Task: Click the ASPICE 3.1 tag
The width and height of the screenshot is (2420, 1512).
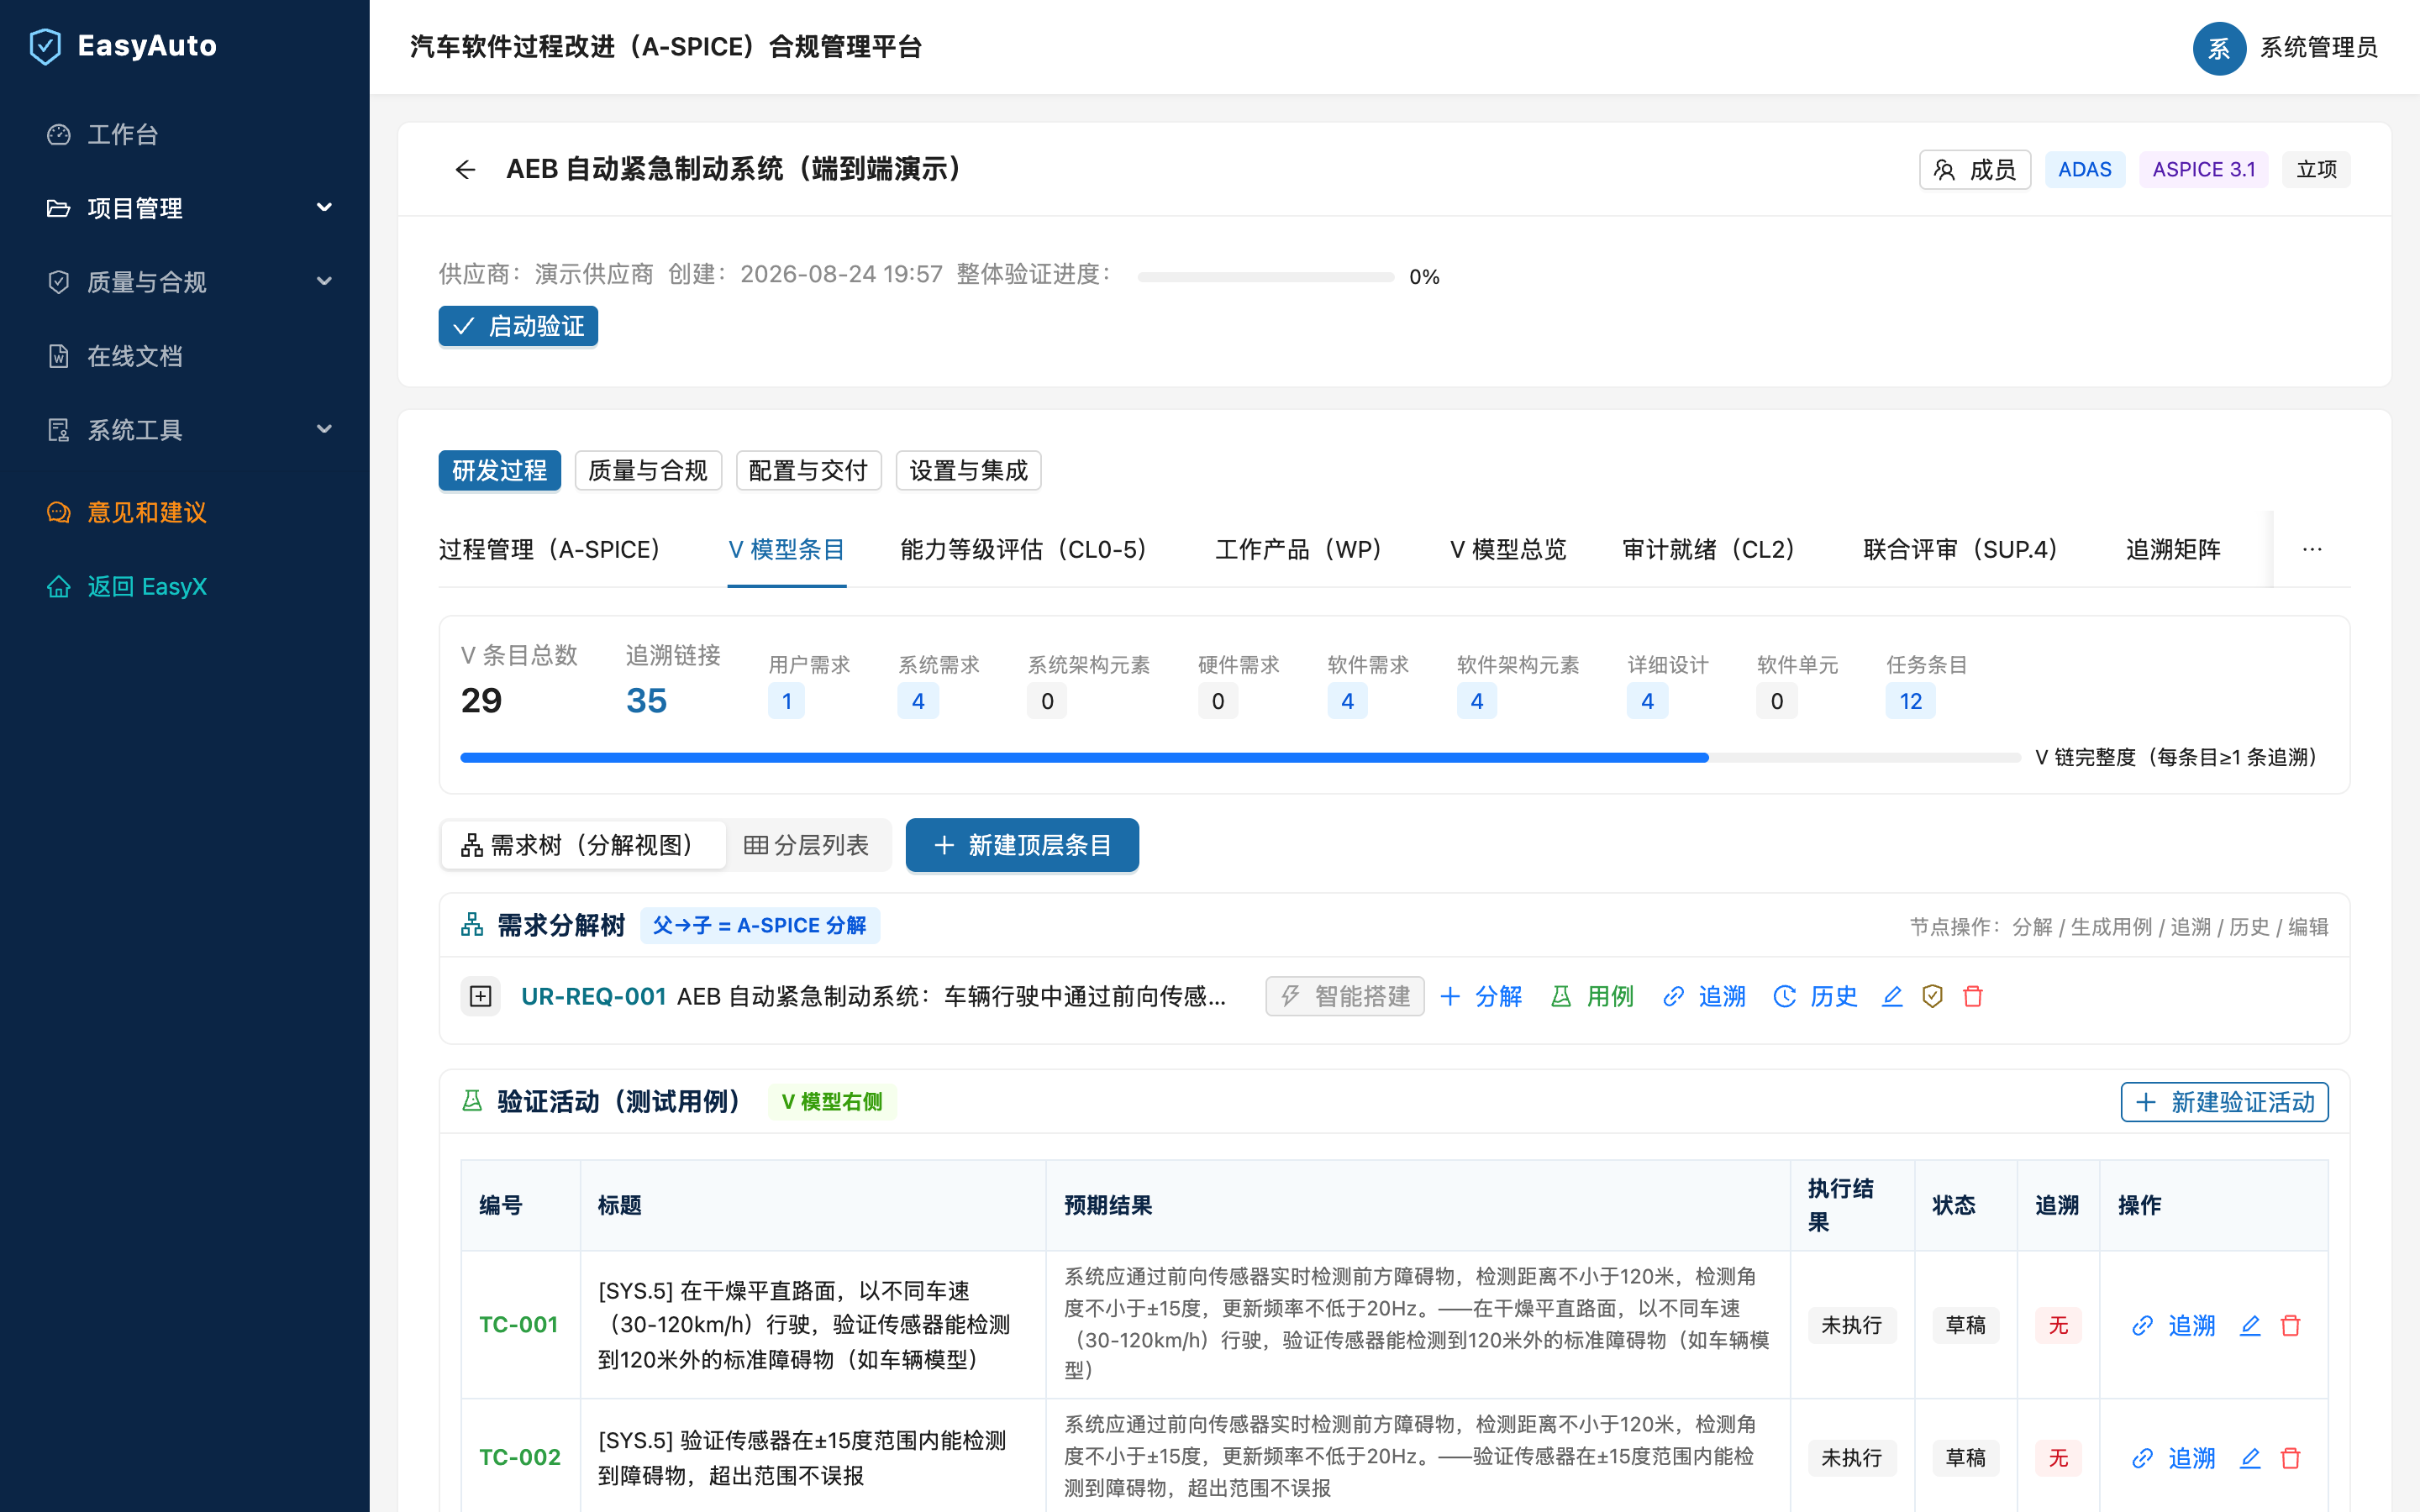Action: pos(2204,170)
